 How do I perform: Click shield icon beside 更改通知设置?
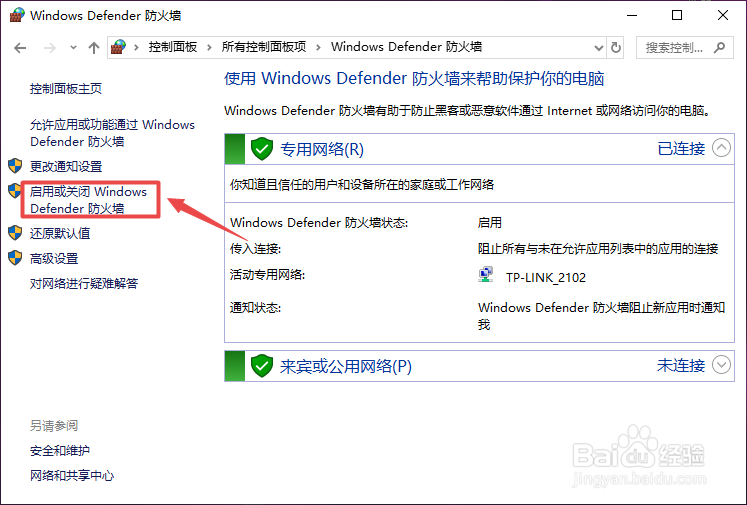15,166
